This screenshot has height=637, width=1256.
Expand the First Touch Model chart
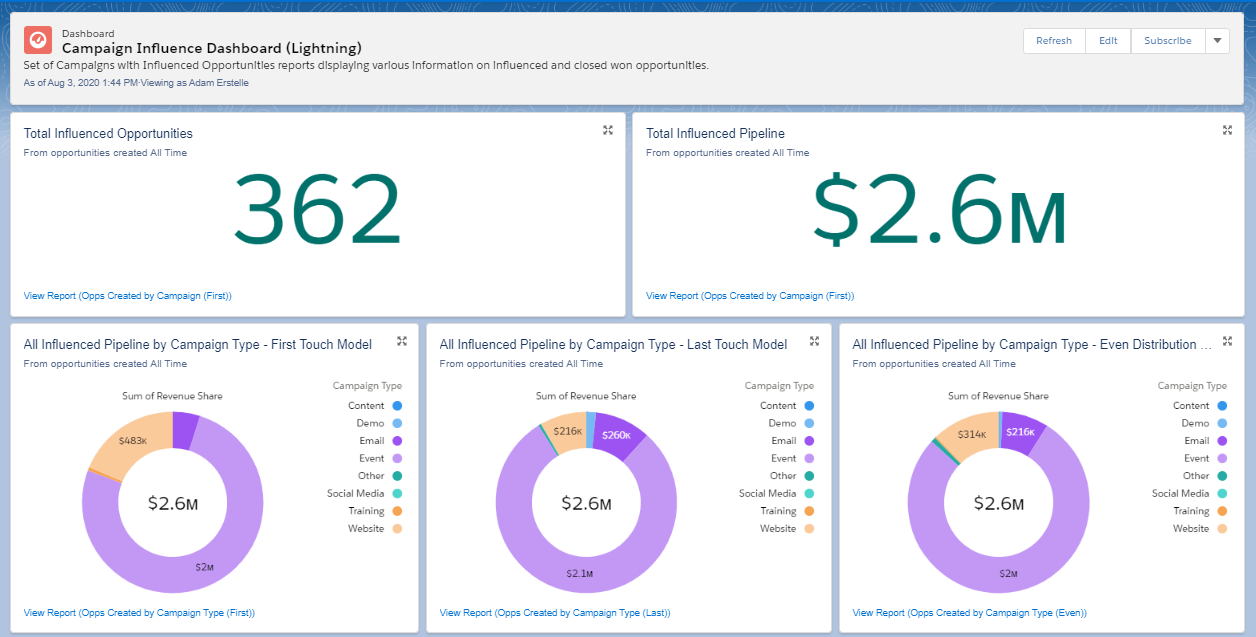402,341
